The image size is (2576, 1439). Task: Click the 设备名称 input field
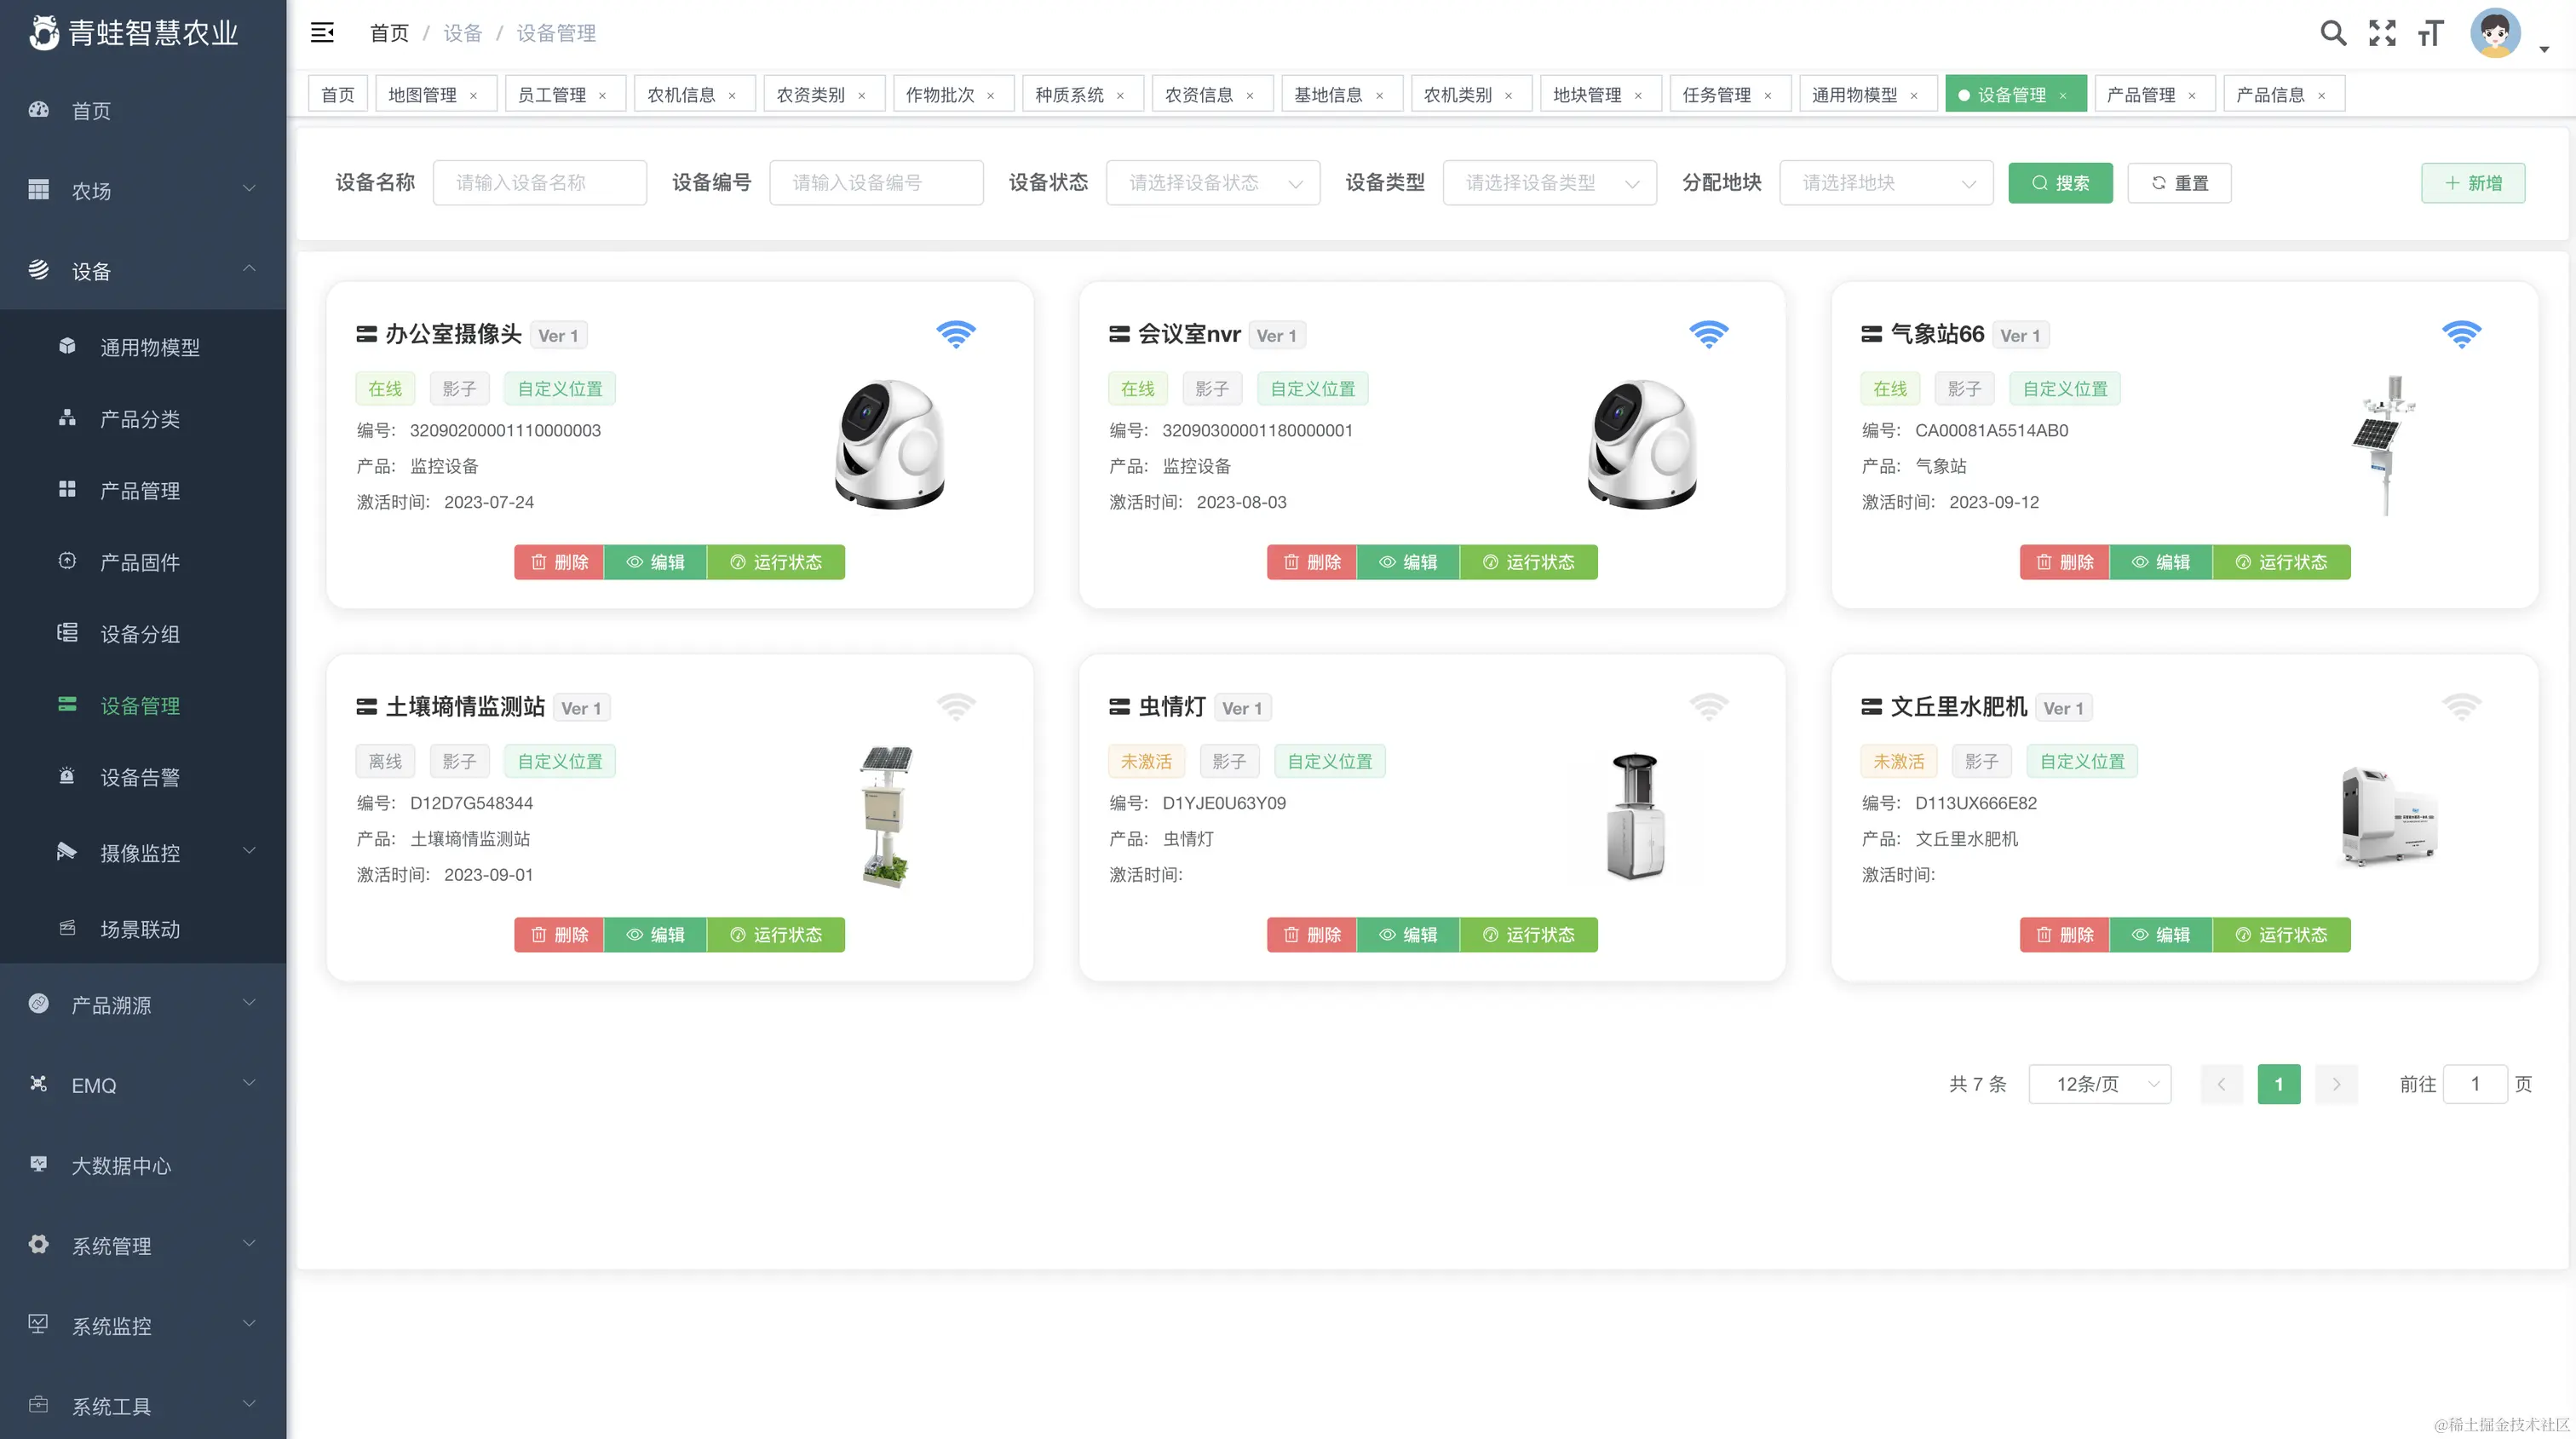pos(540,182)
